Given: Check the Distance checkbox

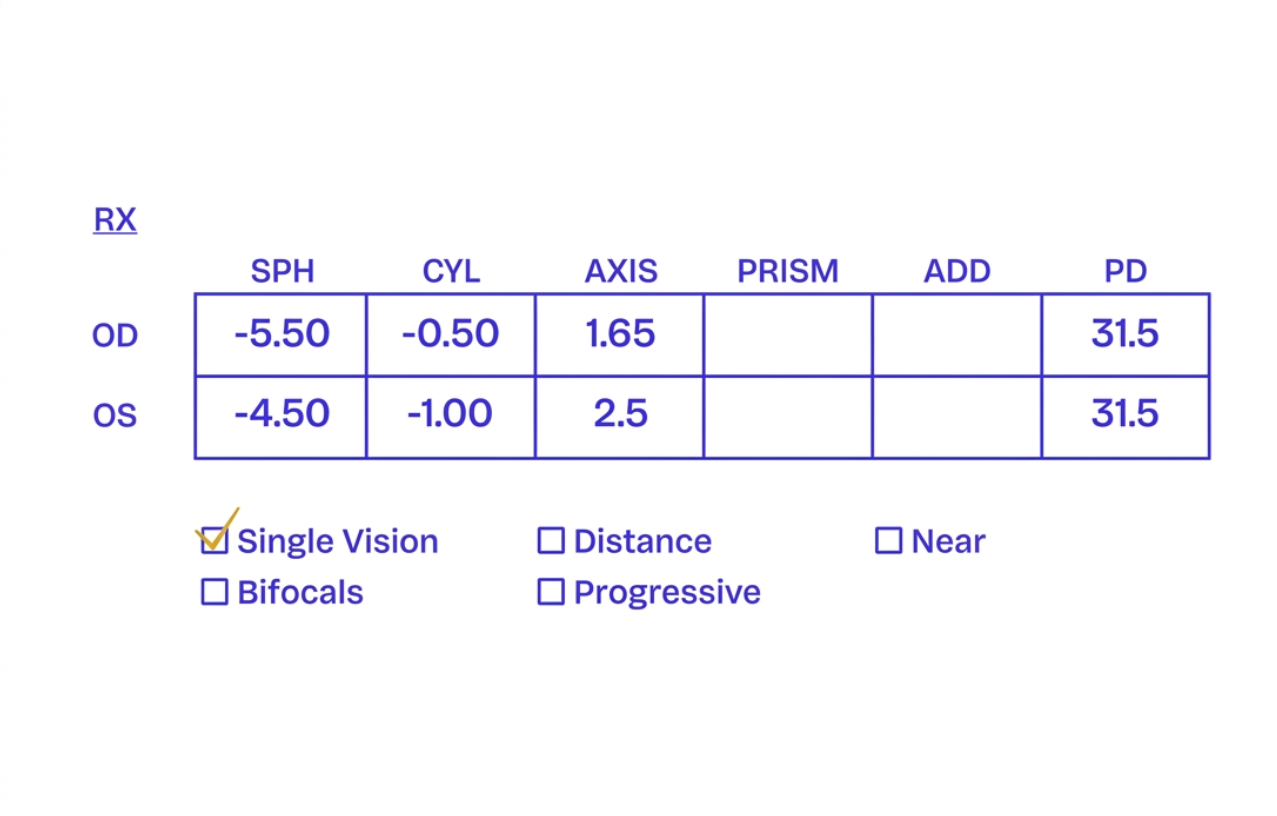Looking at the screenshot, I should tap(551, 541).
